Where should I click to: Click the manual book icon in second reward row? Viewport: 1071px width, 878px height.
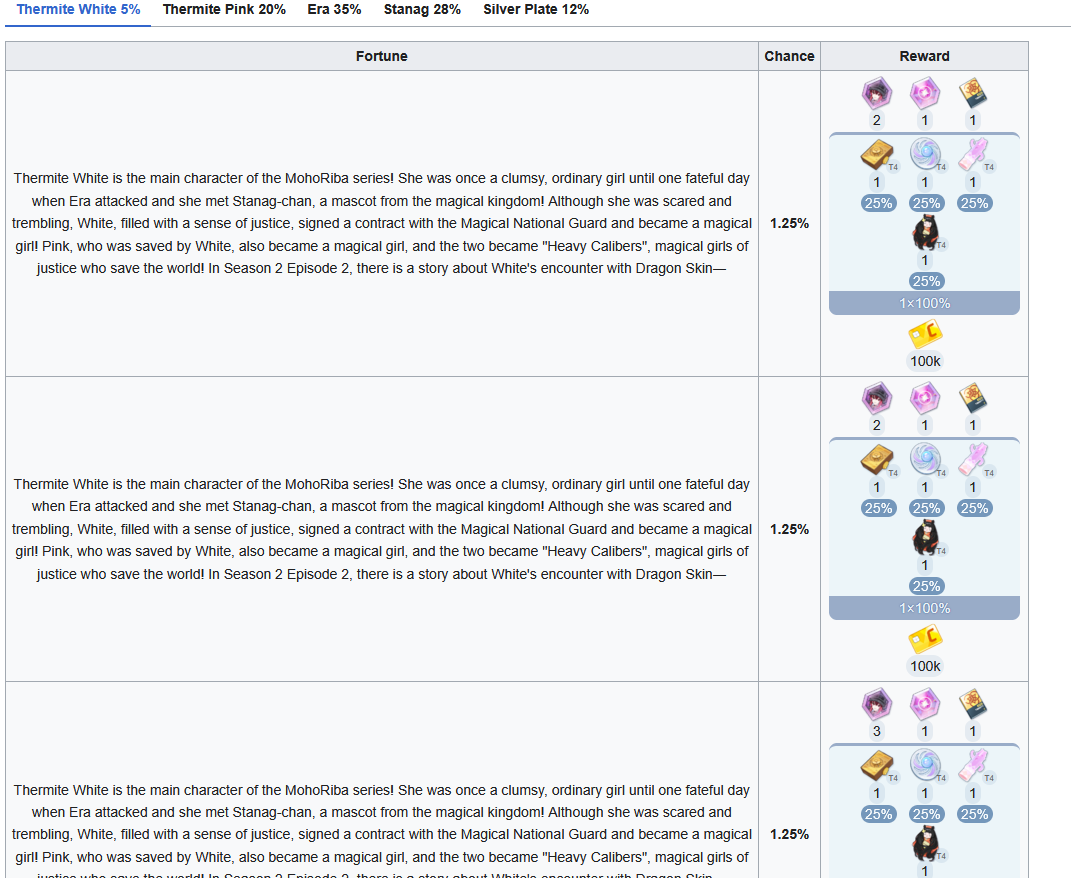click(972, 398)
